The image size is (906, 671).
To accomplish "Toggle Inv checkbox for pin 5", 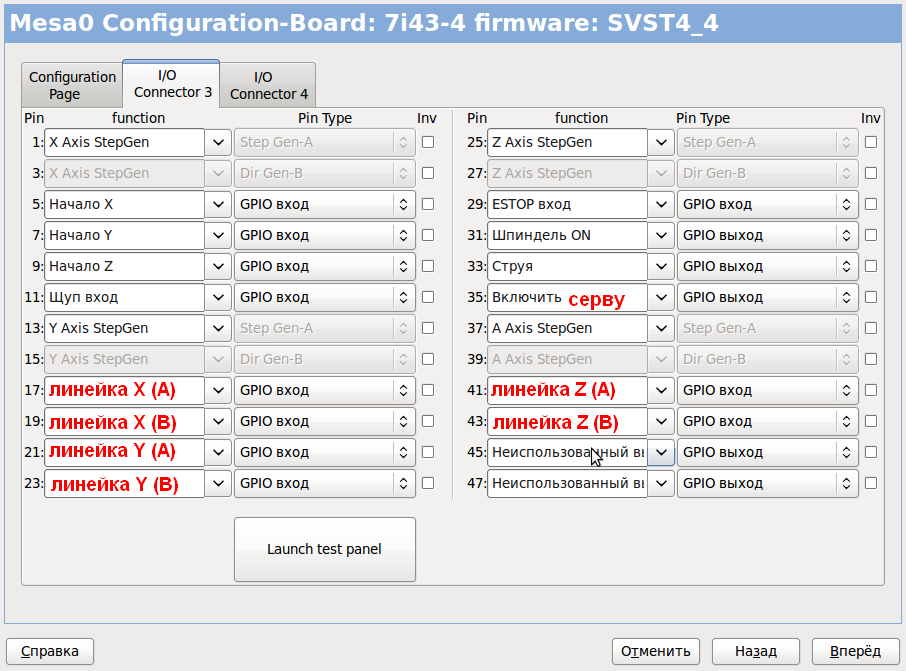I will tap(428, 204).
